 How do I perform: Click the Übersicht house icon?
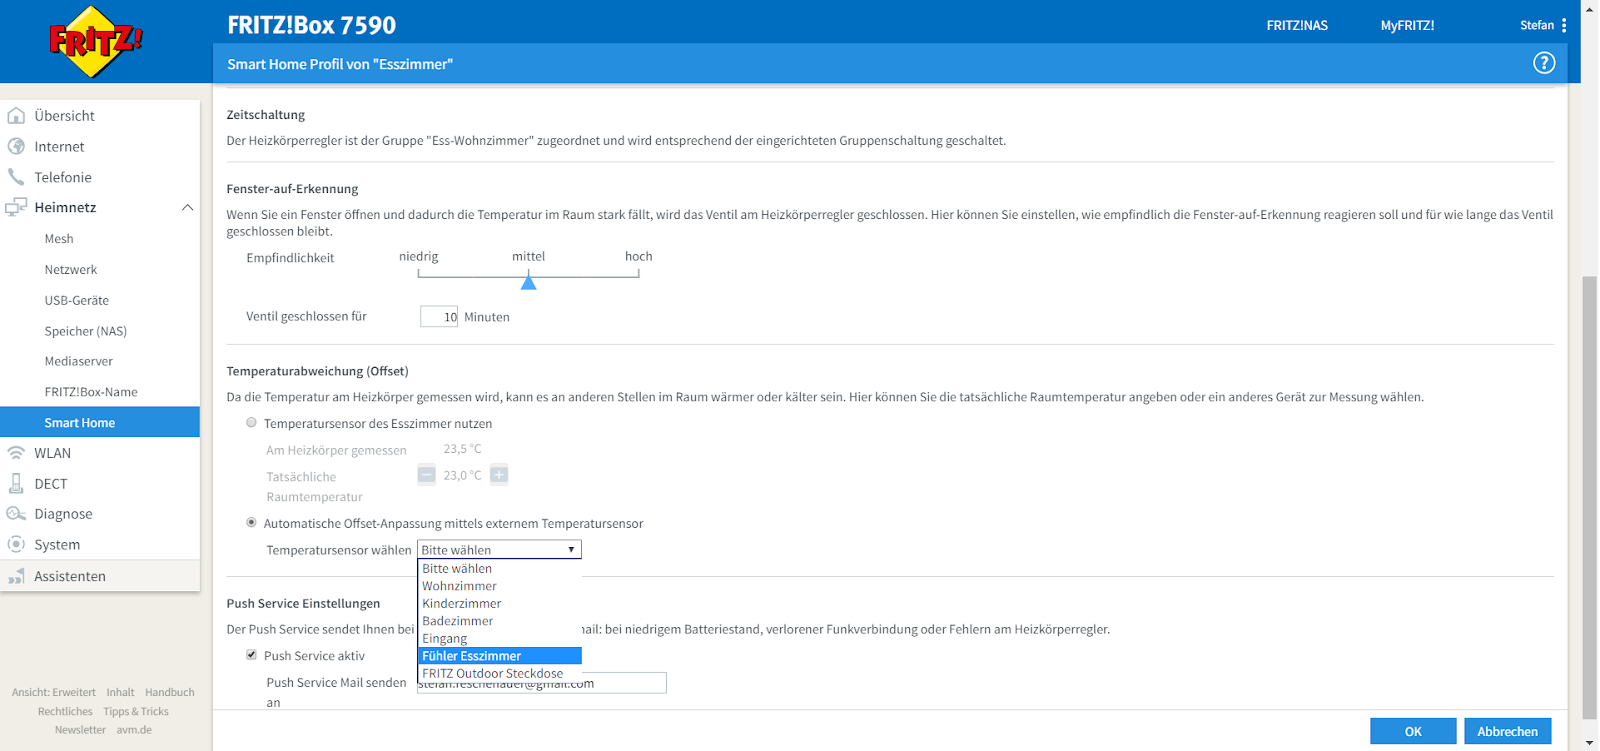16,115
